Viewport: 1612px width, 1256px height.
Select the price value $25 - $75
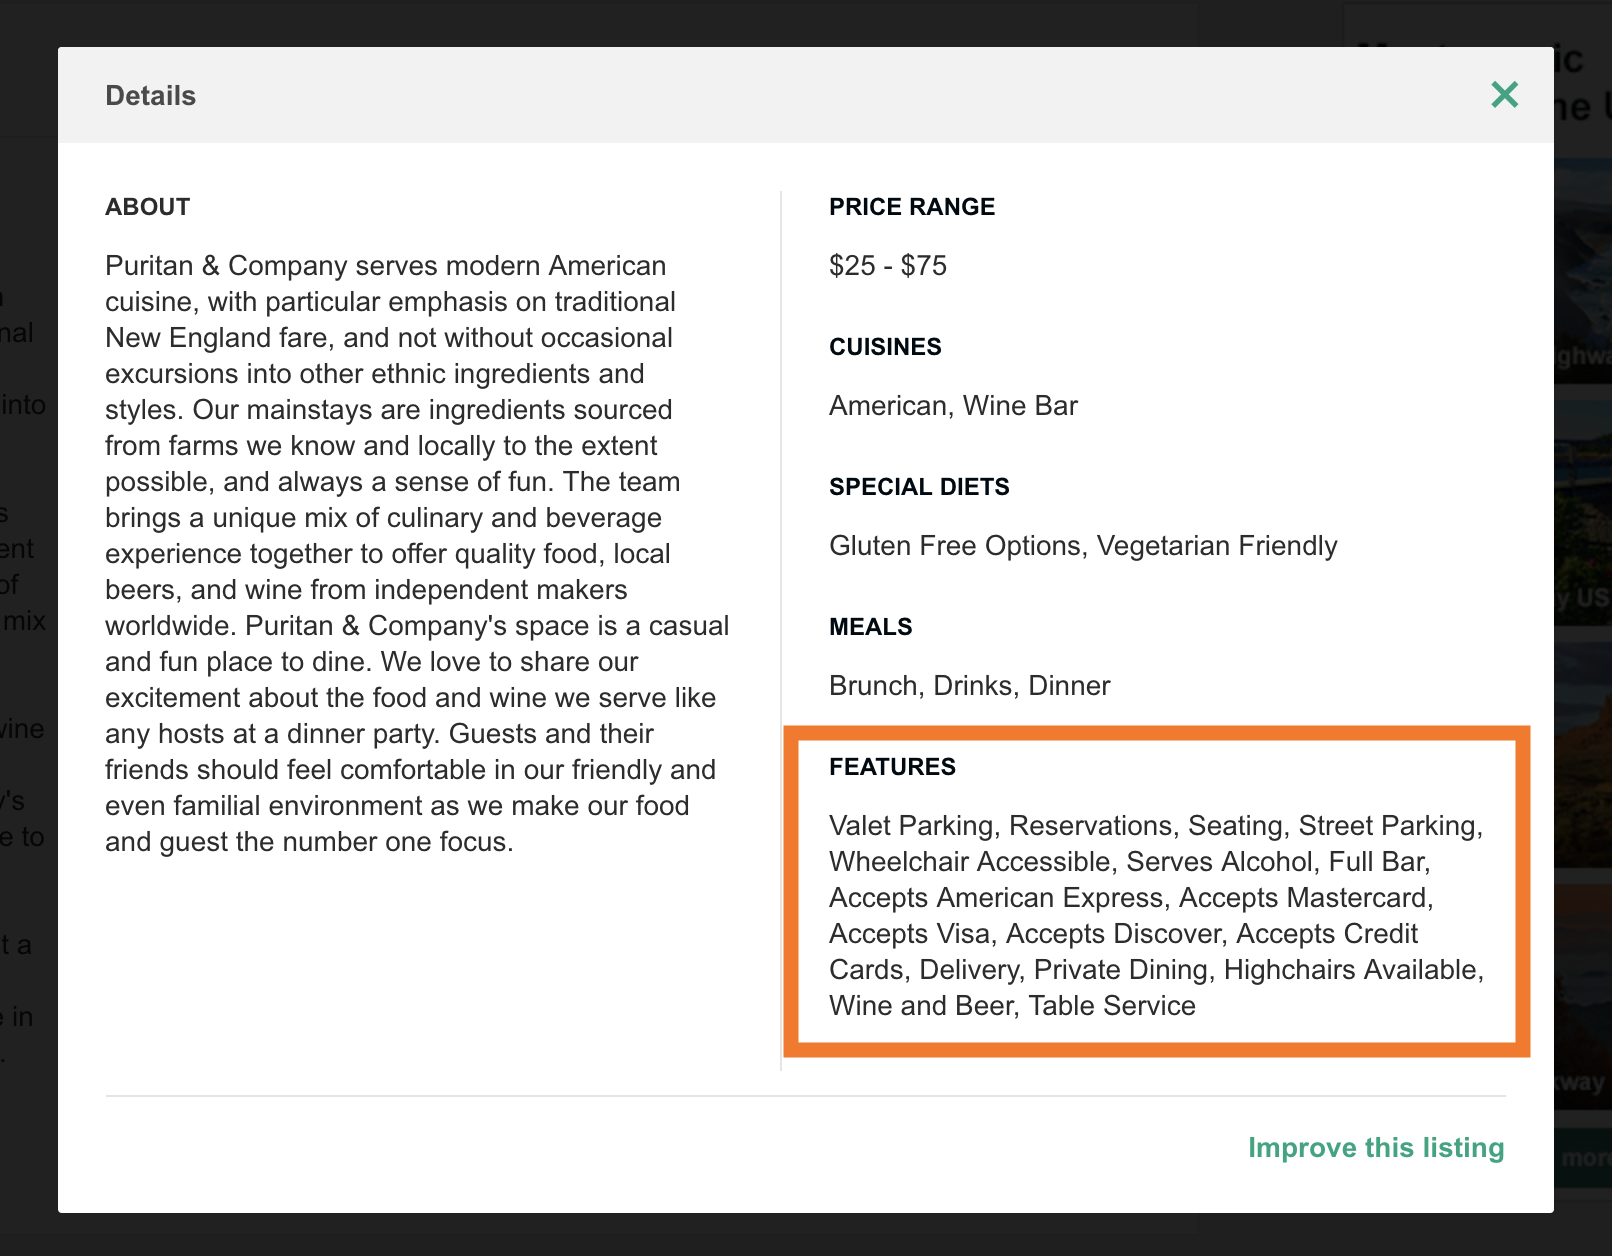tap(888, 266)
